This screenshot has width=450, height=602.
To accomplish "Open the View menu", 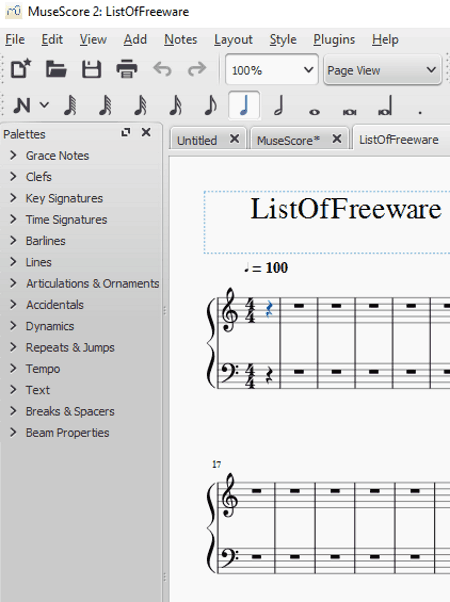I will pyautogui.click(x=93, y=40).
